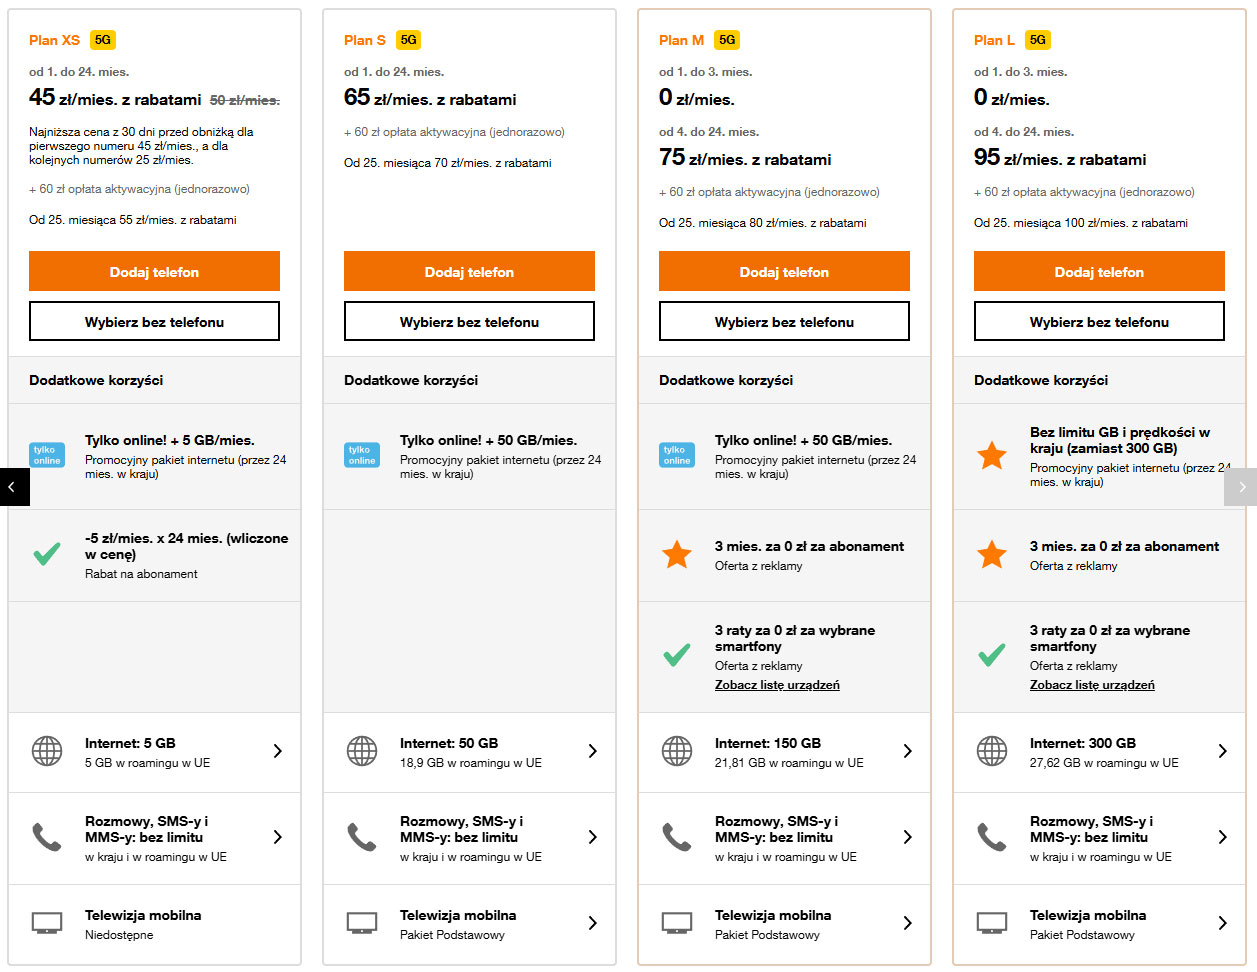This screenshot has height=972, width=1257.
Task: Show next plans with right carousel arrow
Action: (1241, 487)
